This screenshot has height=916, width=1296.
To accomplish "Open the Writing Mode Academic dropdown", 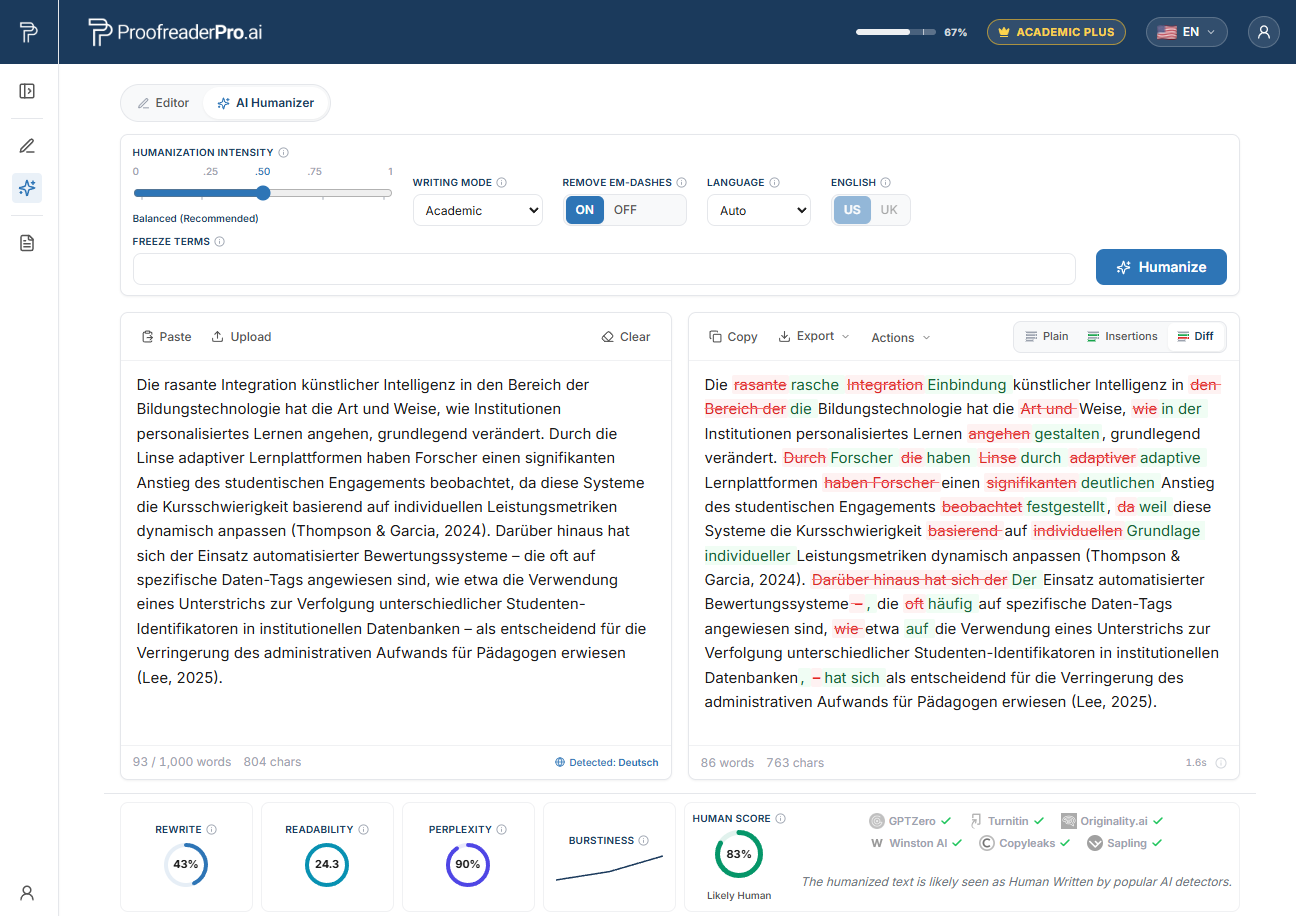I will coord(478,210).
